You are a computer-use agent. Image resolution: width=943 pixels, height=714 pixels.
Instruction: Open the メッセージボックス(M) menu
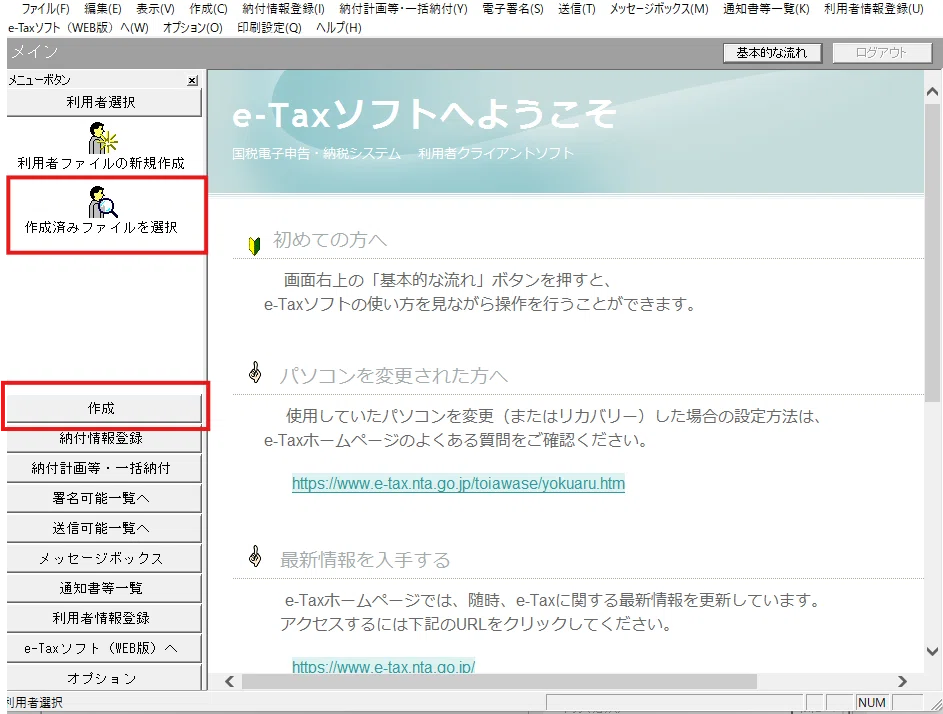click(659, 9)
